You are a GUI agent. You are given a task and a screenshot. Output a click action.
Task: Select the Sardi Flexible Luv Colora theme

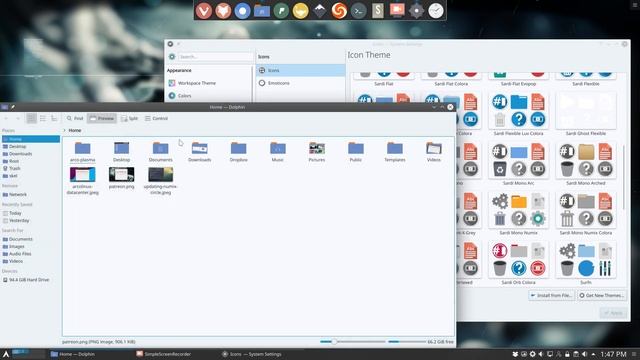(518, 115)
